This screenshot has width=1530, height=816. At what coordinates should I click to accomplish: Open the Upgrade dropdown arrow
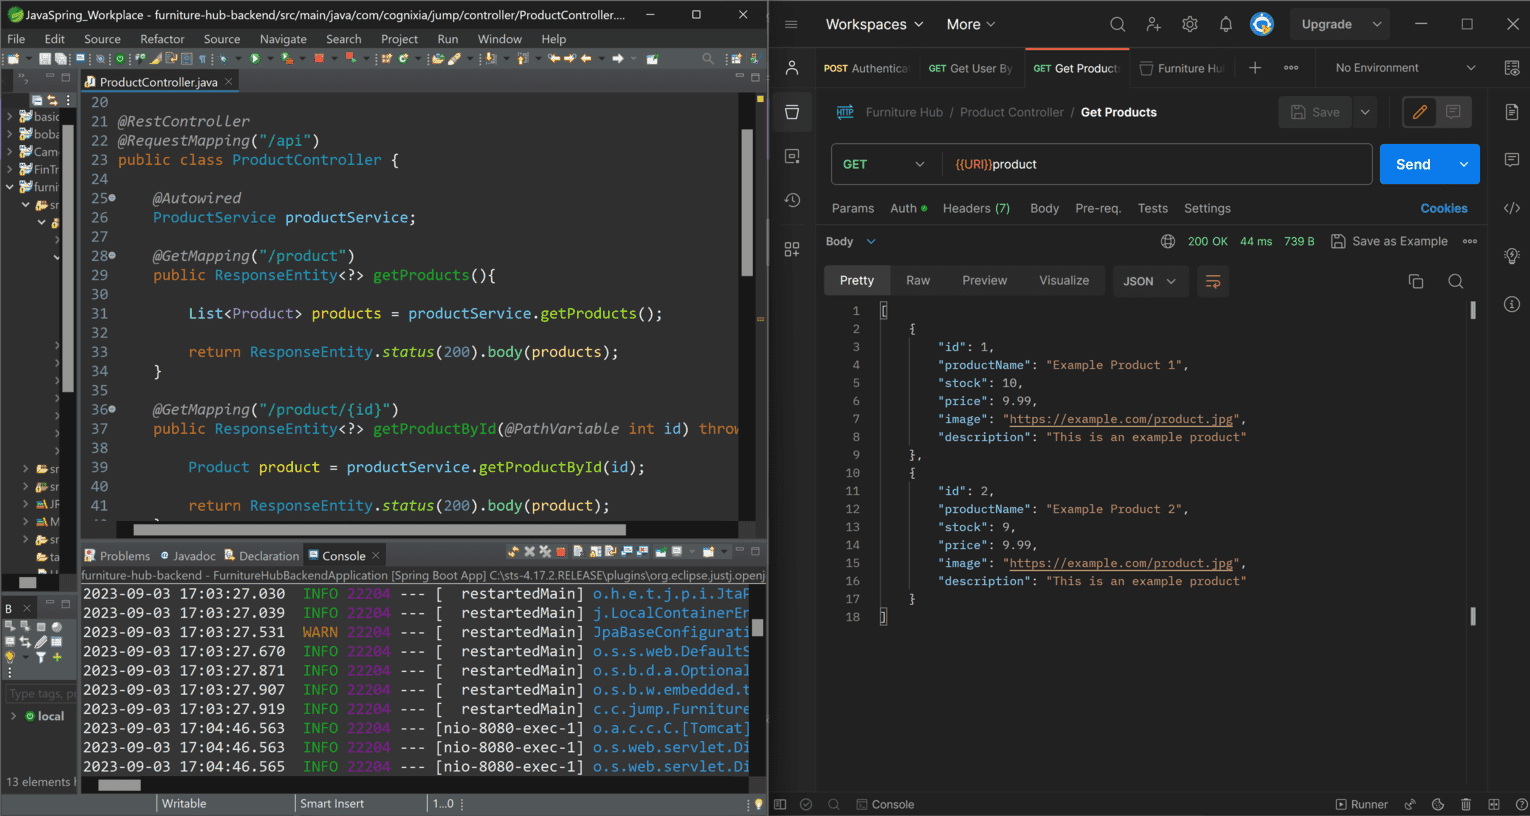[1377, 24]
